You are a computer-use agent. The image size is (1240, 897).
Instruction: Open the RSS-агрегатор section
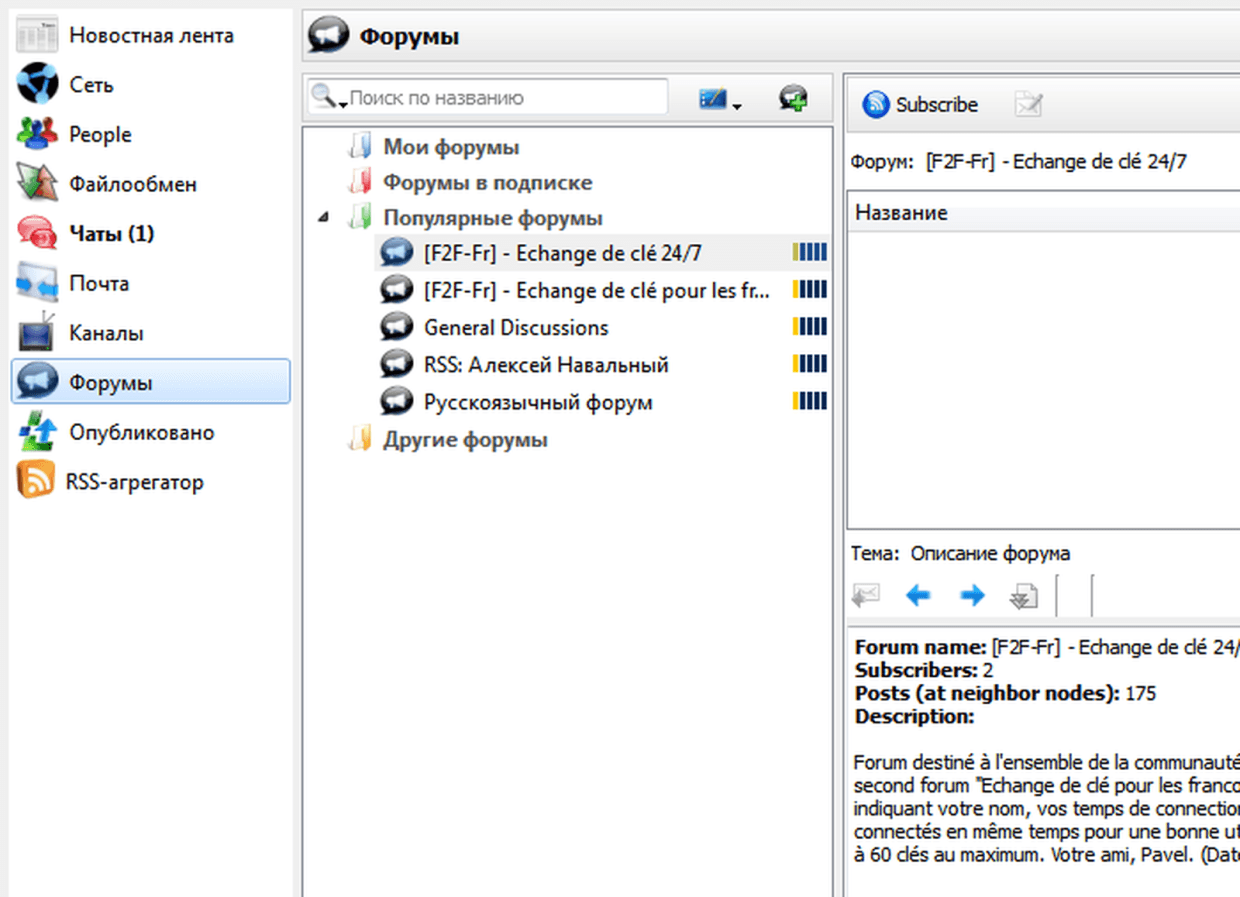[x=134, y=482]
